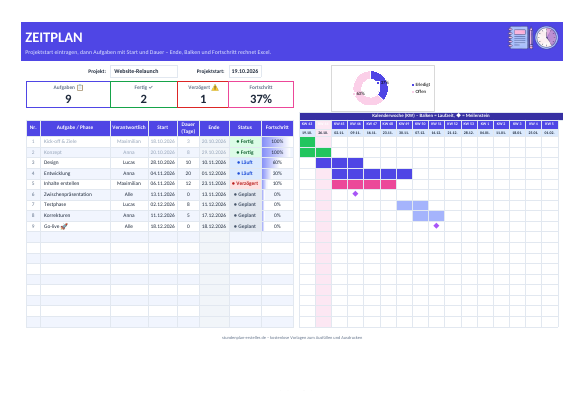Click the checkmark icon beside Fertig card label
The width and height of the screenshot is (585, 414).
tap(151, 87)
